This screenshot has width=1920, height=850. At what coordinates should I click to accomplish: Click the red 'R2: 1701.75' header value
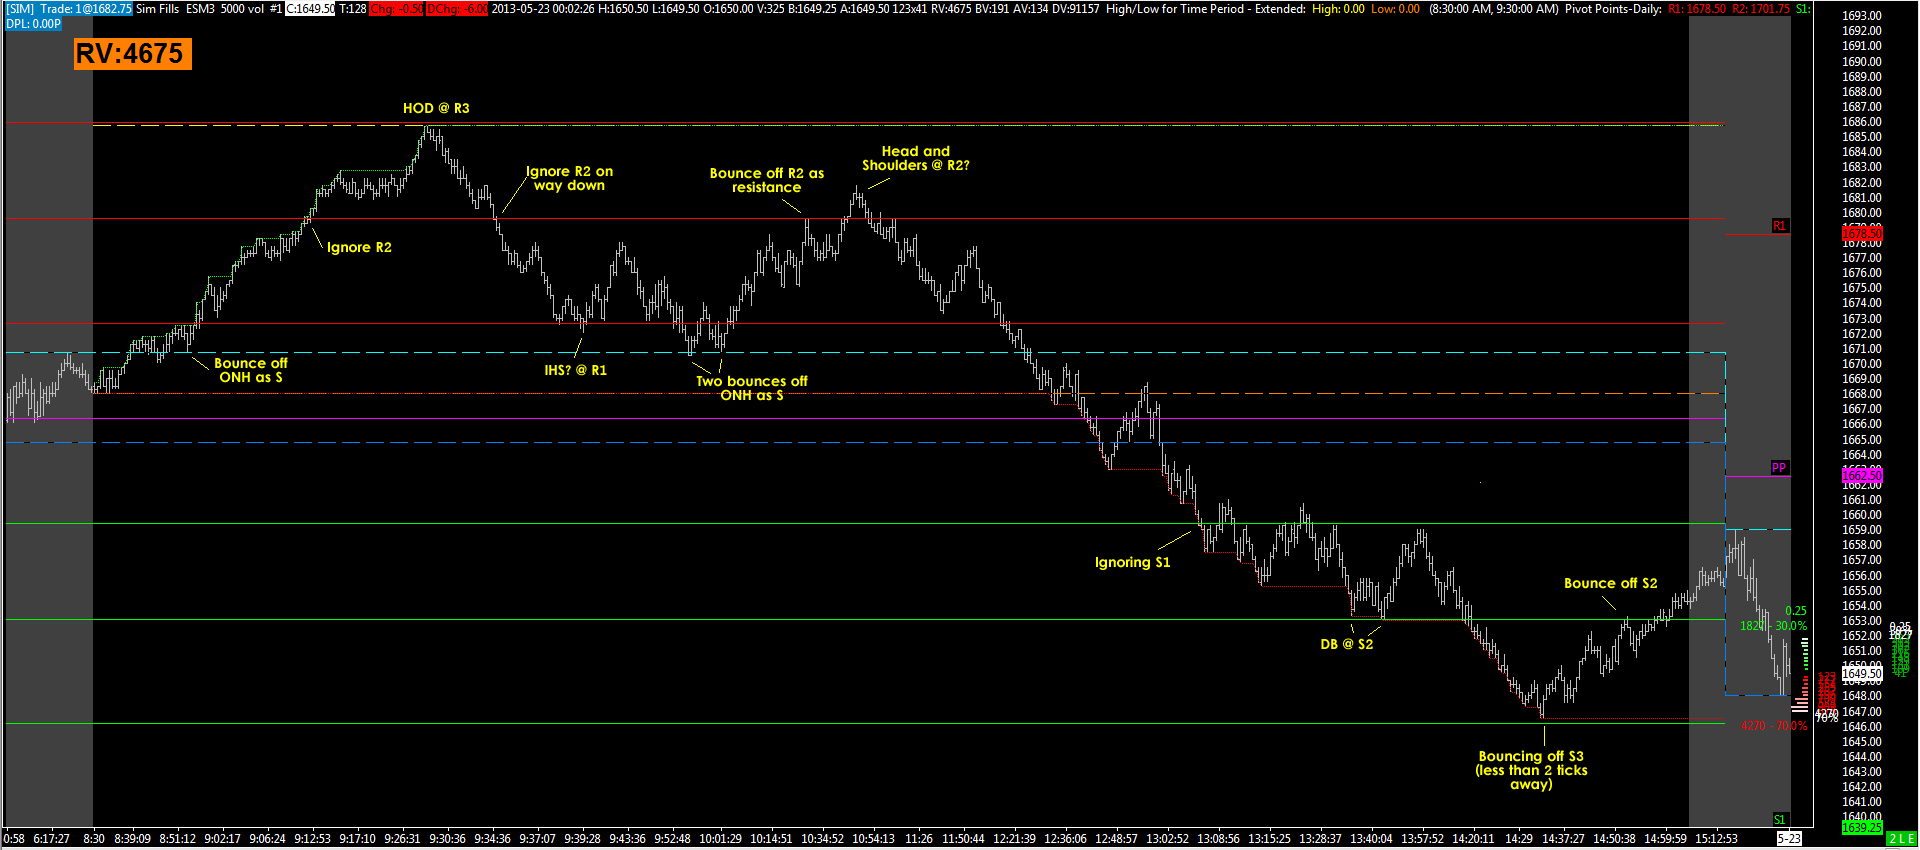click(x=1761, y=9)
